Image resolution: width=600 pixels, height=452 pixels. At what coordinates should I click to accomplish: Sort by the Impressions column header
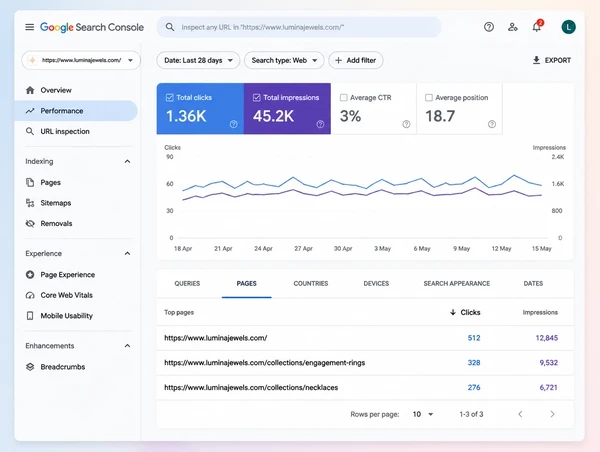(x=540, y=312)
